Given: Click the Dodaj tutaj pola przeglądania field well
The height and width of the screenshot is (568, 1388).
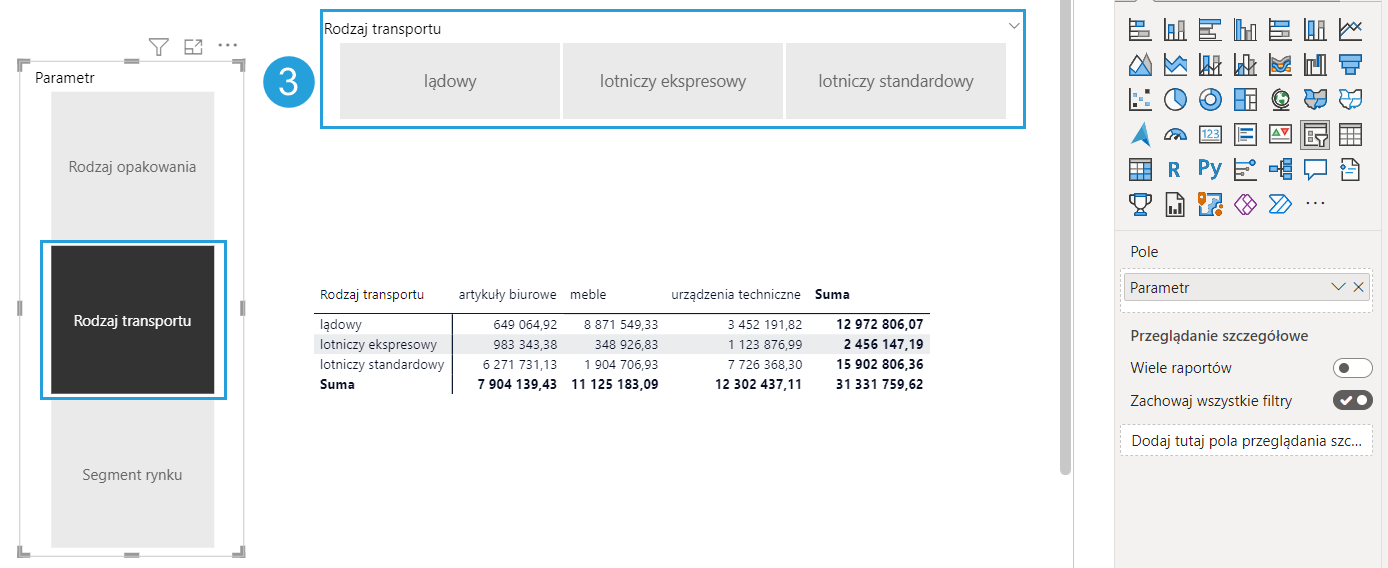Looking at the screenshot, I should 1245,441.
